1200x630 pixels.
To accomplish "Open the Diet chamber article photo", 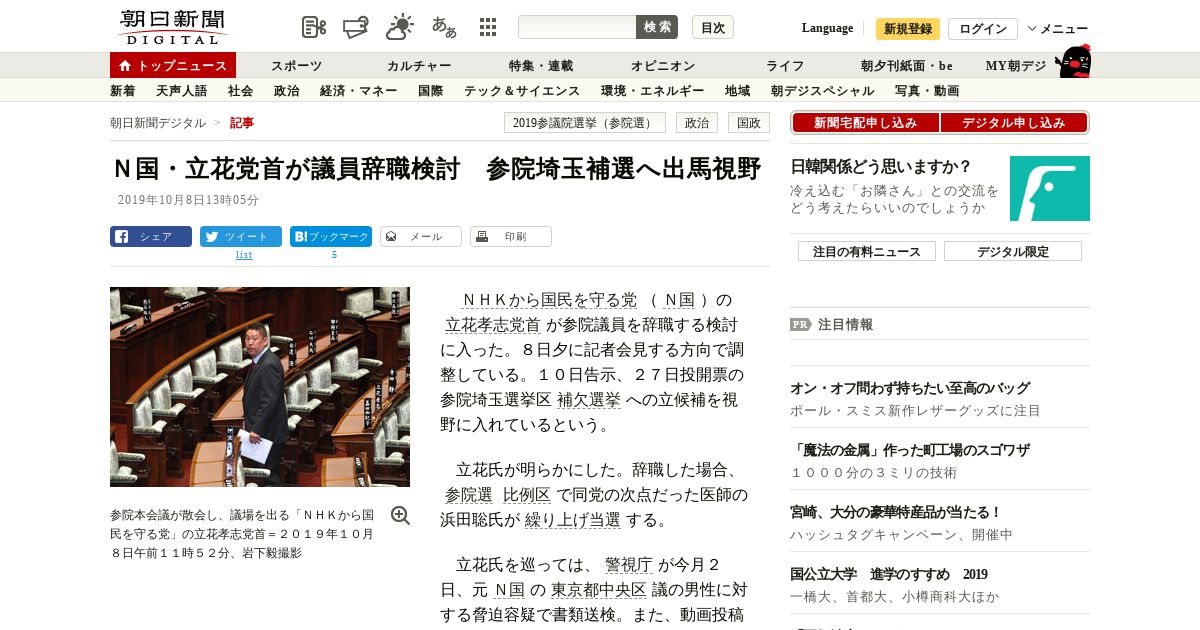I will coord(260,387).
